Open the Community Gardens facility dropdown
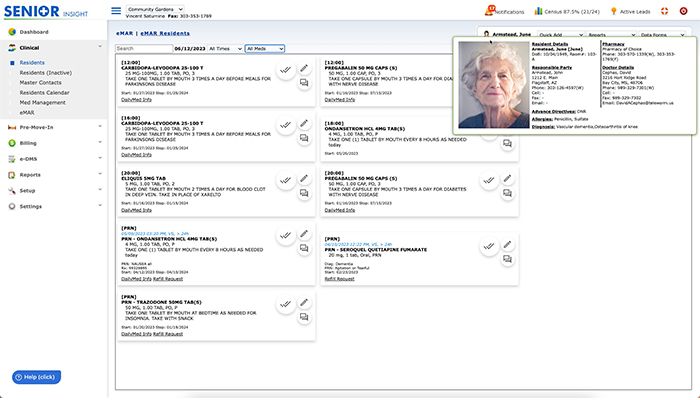Viewport: 700px width, 400px height. click(155, 9)
